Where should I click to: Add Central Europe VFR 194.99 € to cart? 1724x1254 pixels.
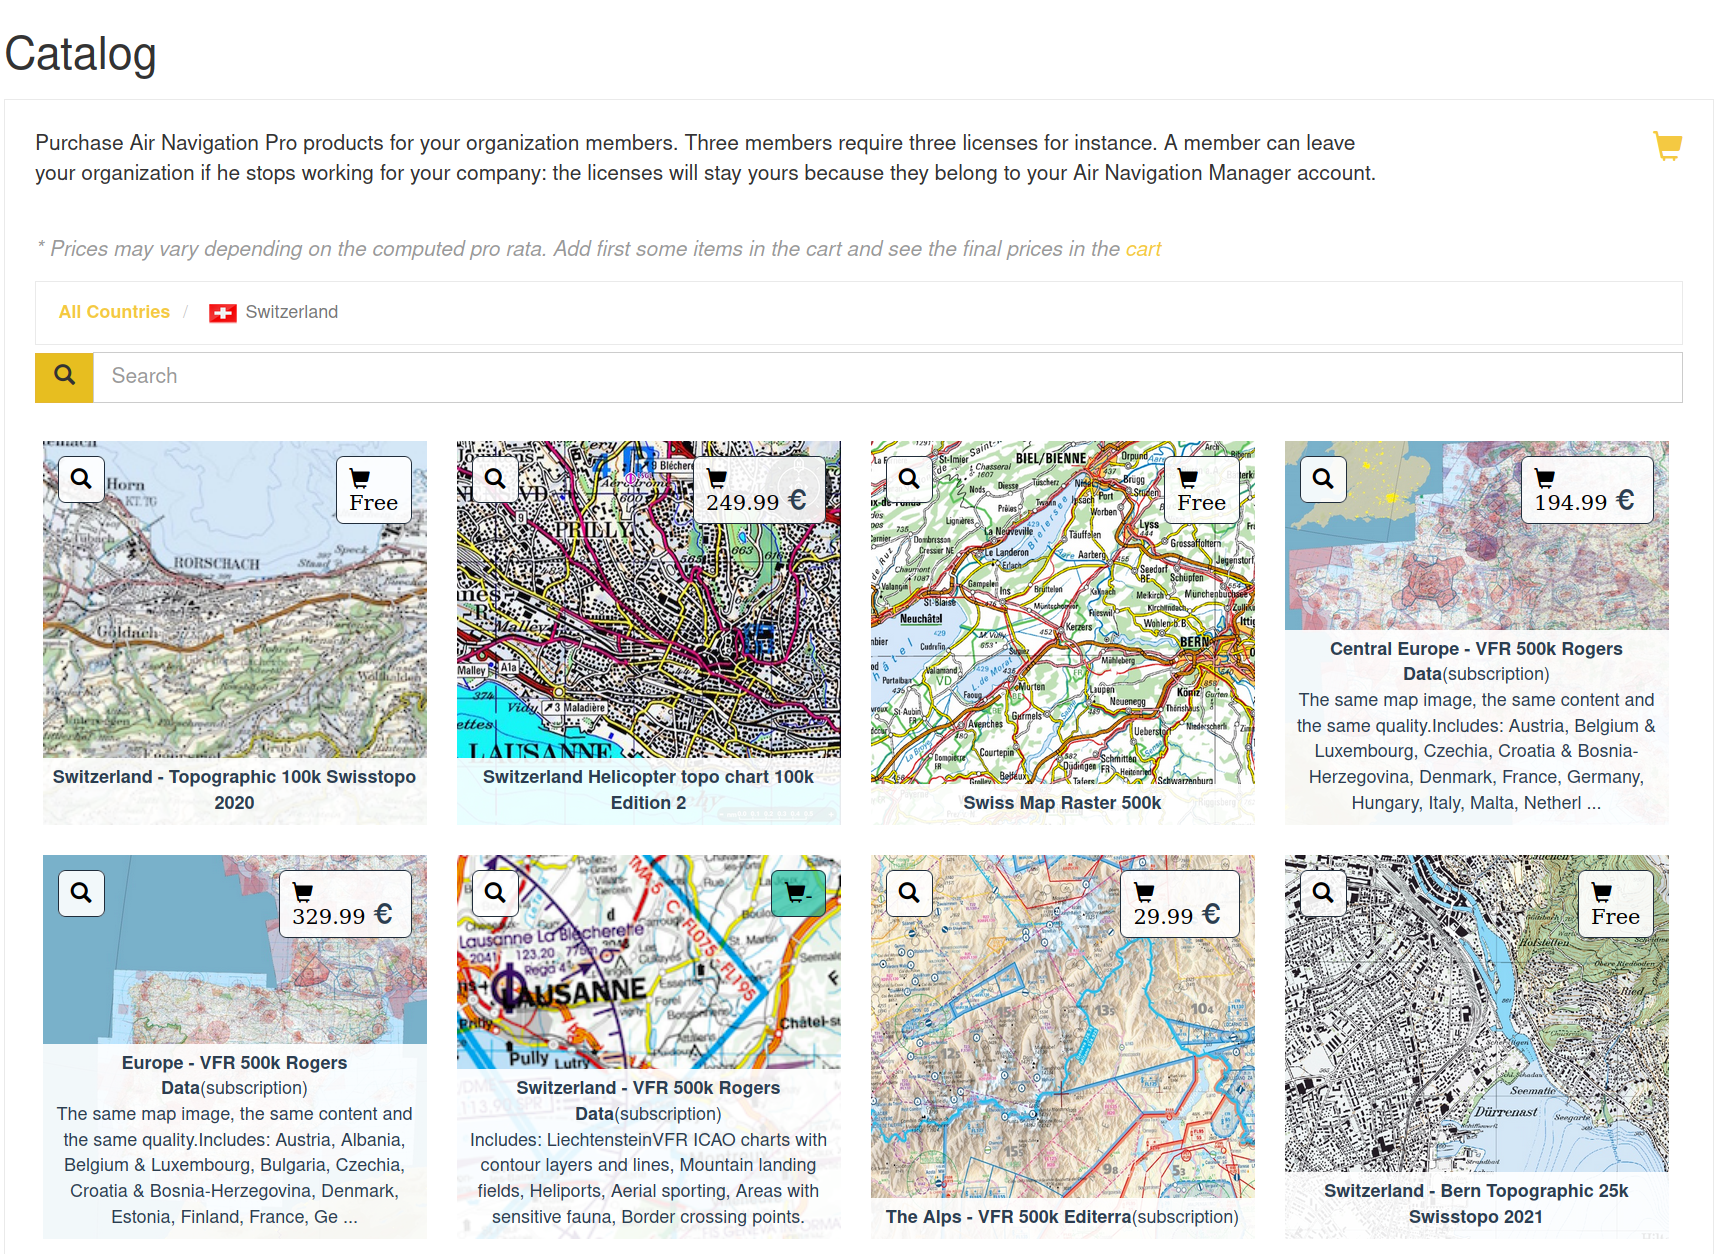click(x=1588, y=490)
